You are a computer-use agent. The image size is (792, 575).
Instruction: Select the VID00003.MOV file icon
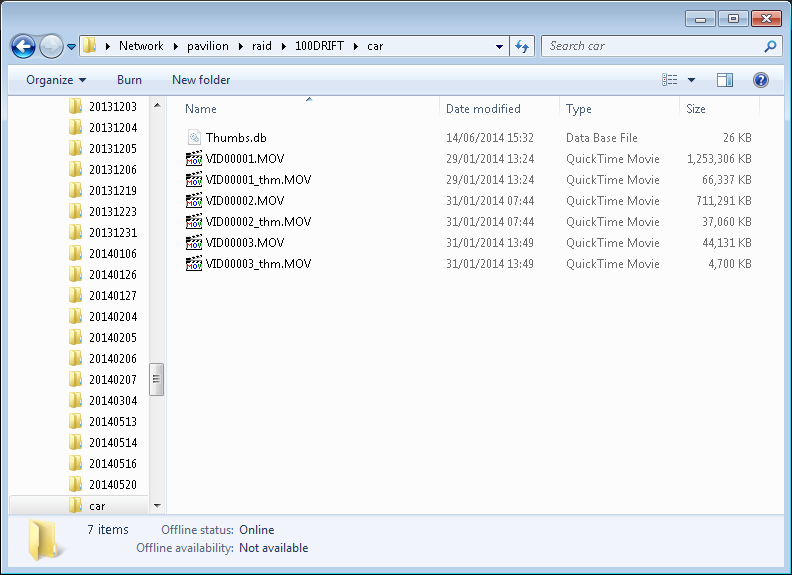coord(194,243)
